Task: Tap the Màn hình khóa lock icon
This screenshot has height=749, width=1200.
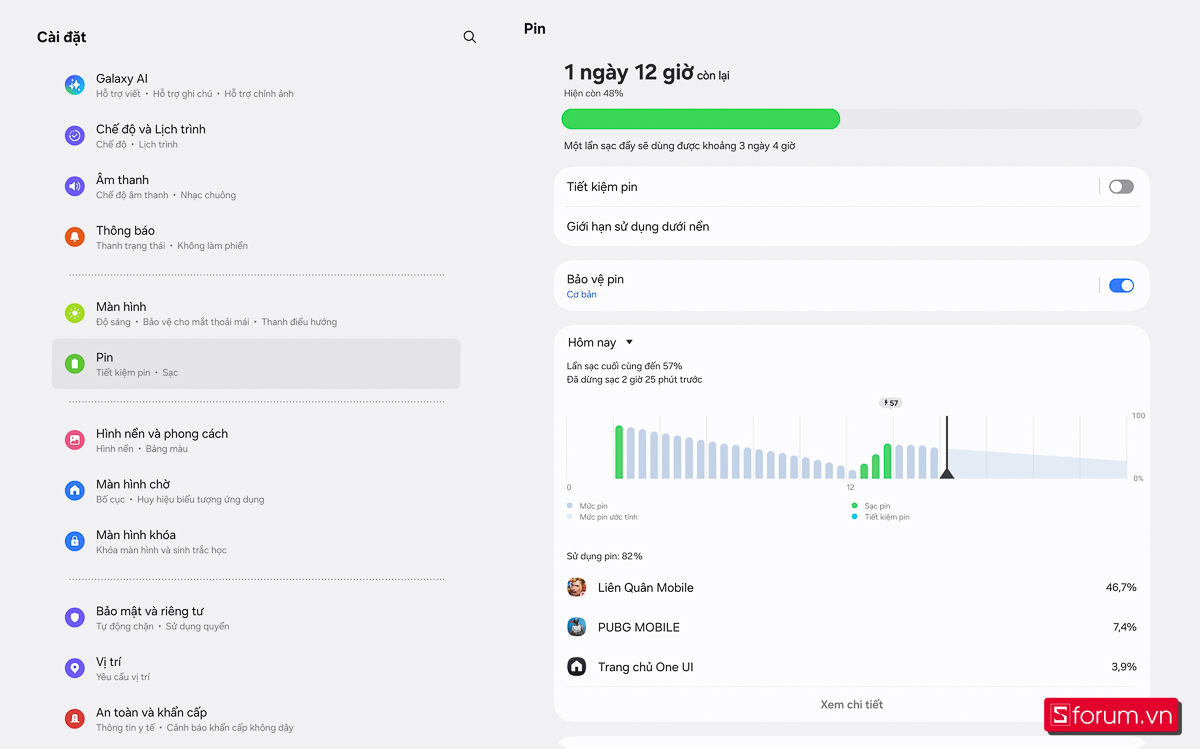Action: 75,541
